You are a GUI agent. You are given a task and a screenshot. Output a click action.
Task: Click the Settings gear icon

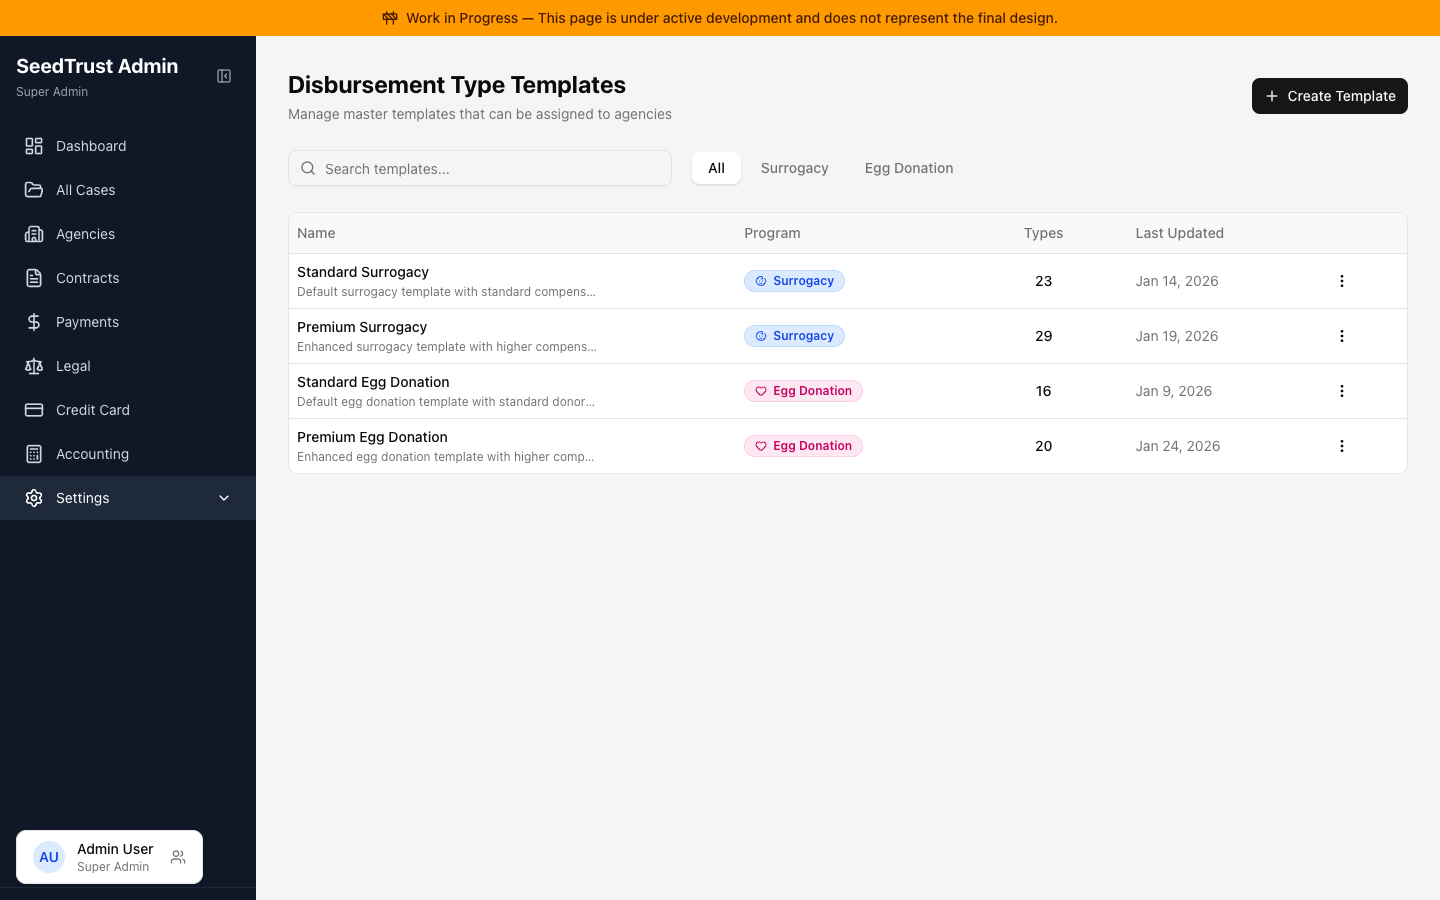pos(34,498)
